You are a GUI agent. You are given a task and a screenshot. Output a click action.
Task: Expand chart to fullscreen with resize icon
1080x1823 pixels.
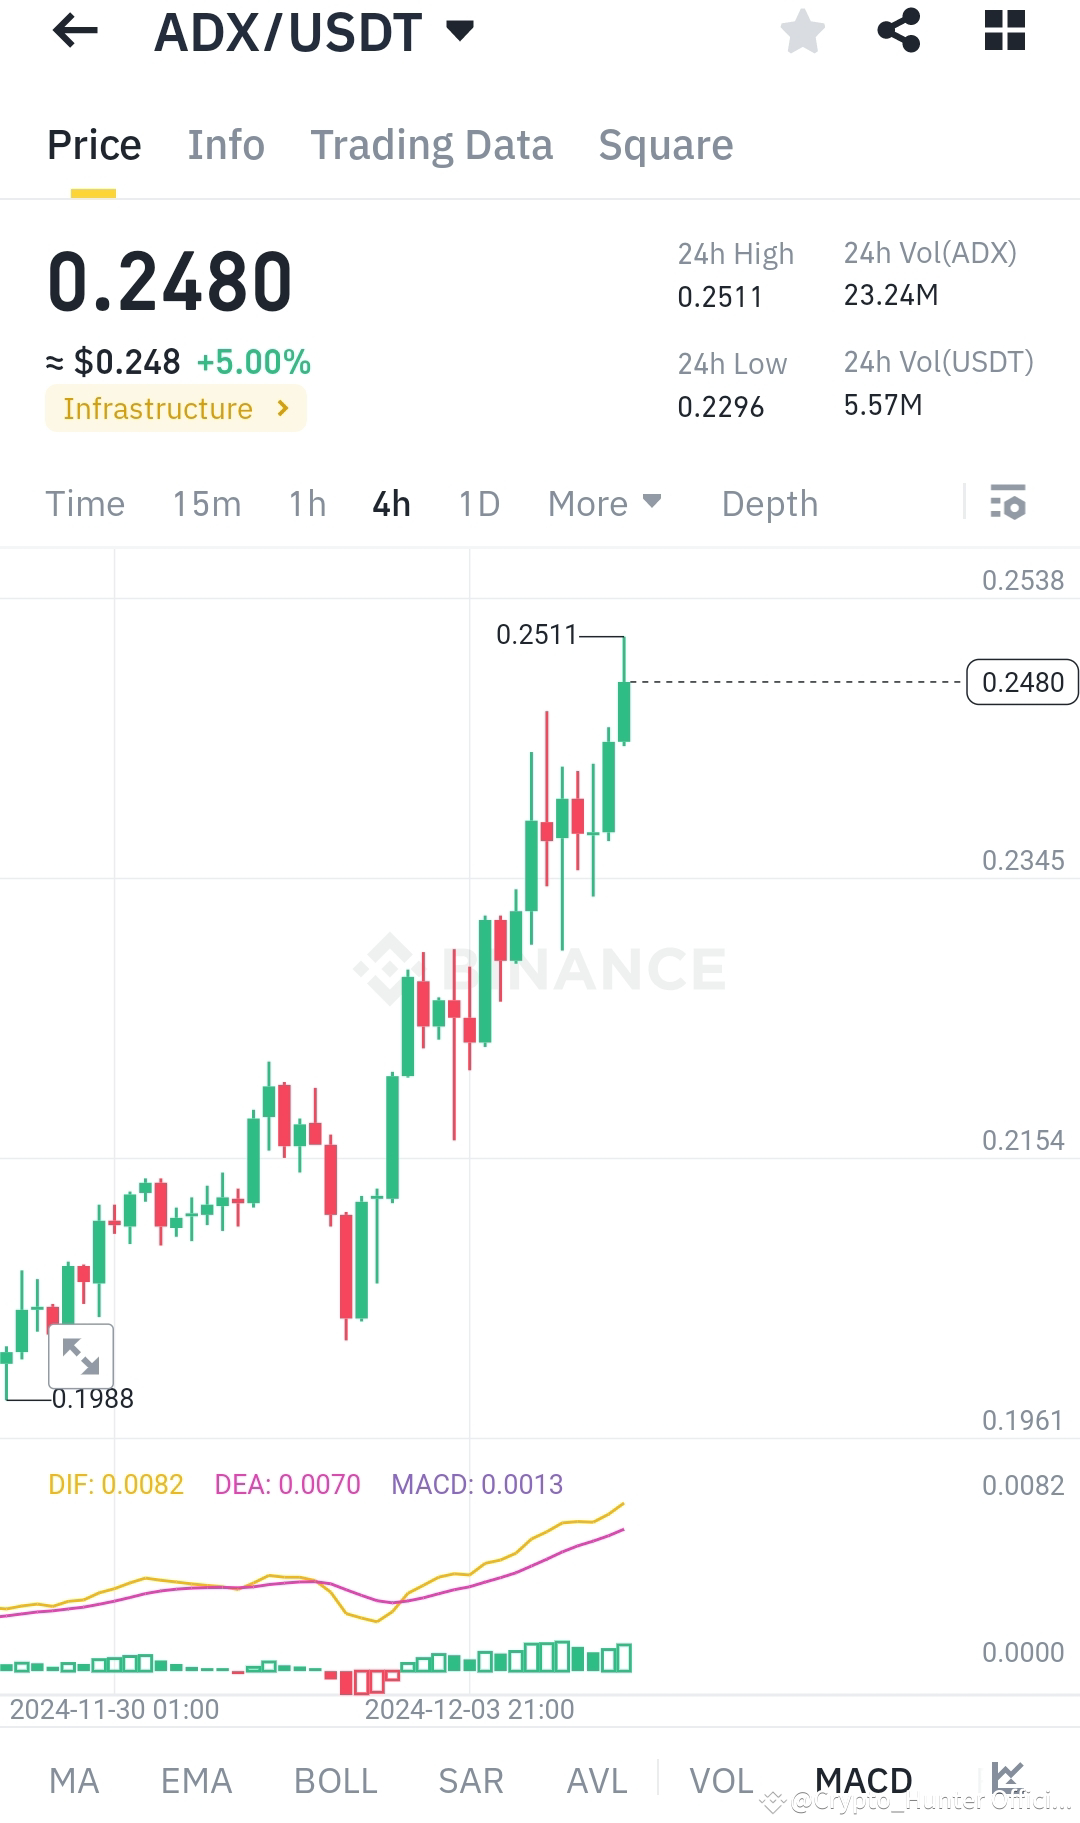pos(83,1356)
